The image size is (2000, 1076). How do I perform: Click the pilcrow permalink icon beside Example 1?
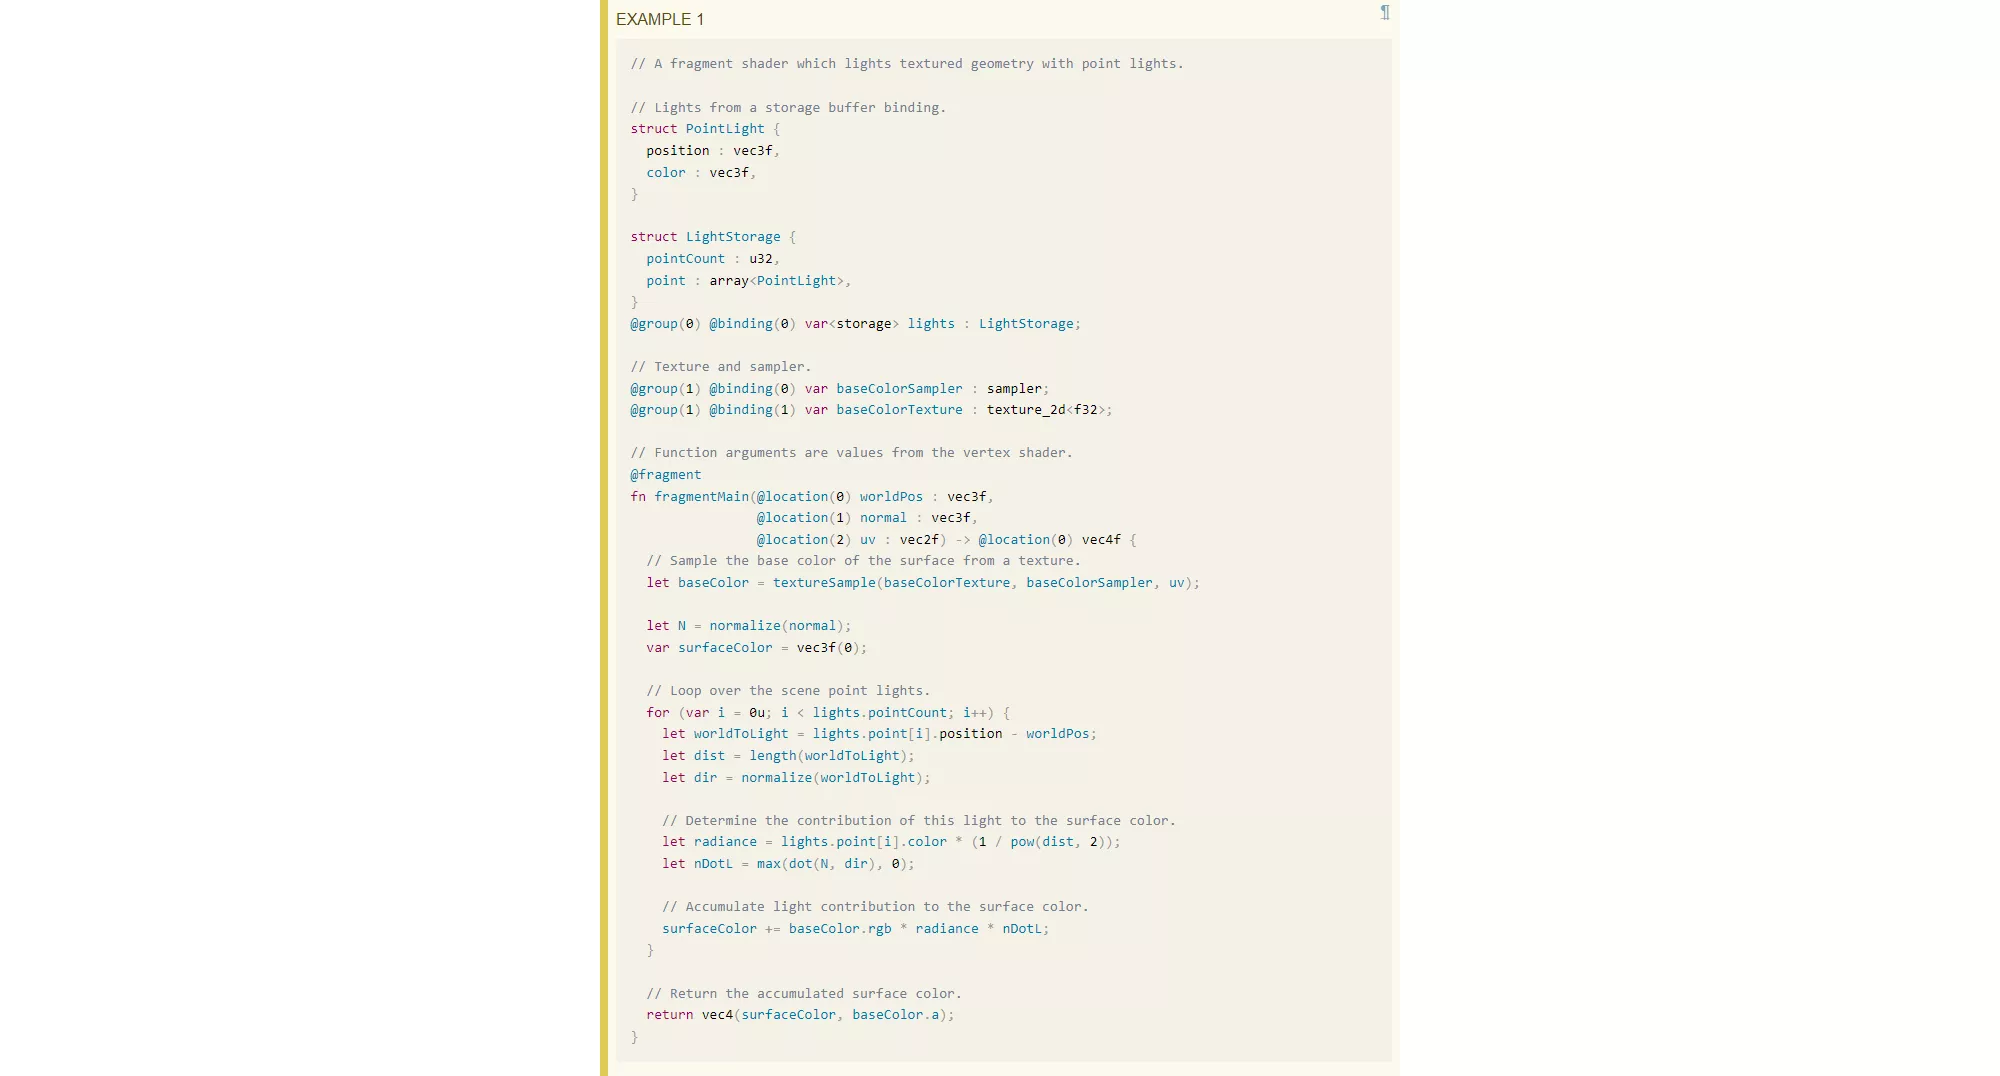click(1385, 13)
